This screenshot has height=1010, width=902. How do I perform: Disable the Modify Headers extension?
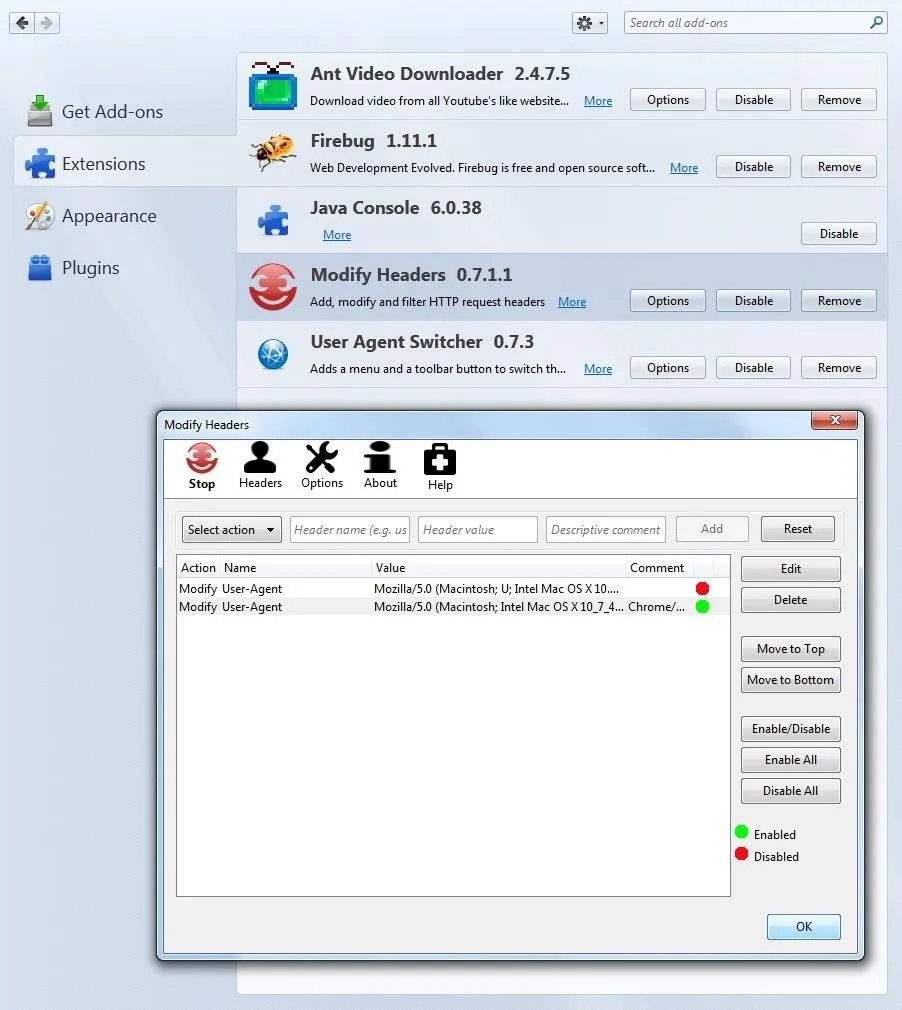coord(753,301)
